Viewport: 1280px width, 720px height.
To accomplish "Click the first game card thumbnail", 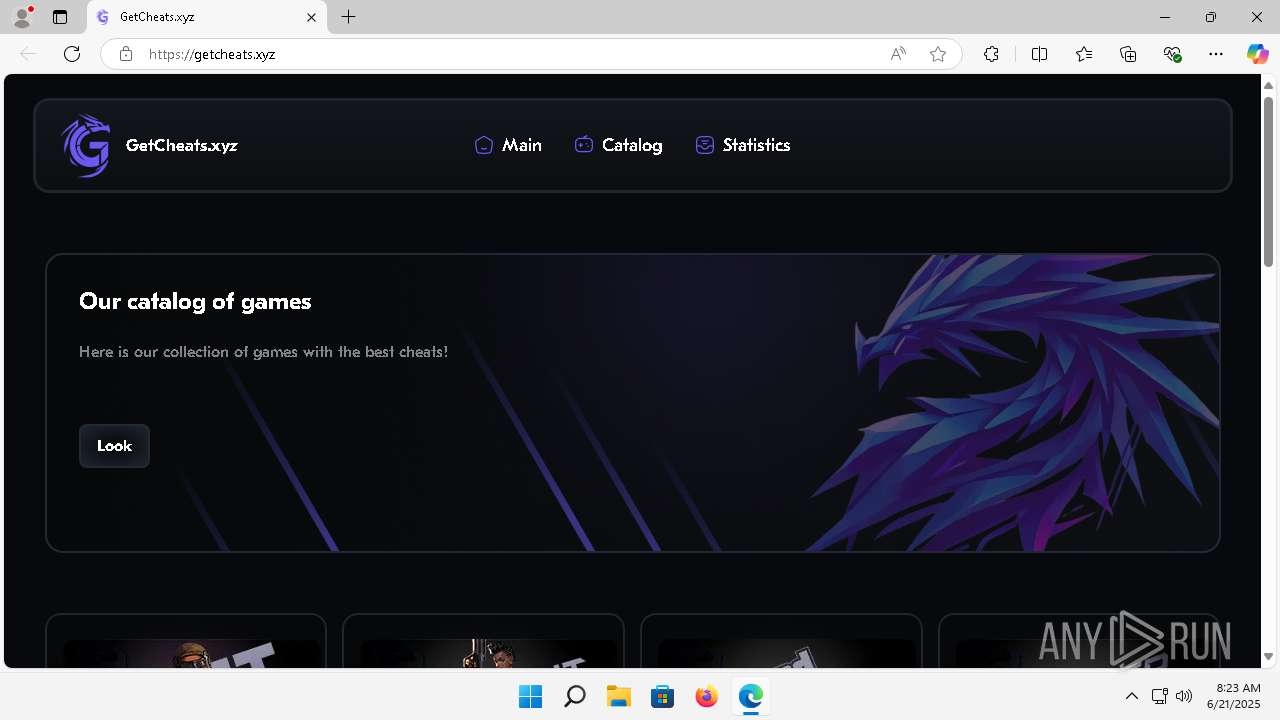I will [x=190, y=653].
